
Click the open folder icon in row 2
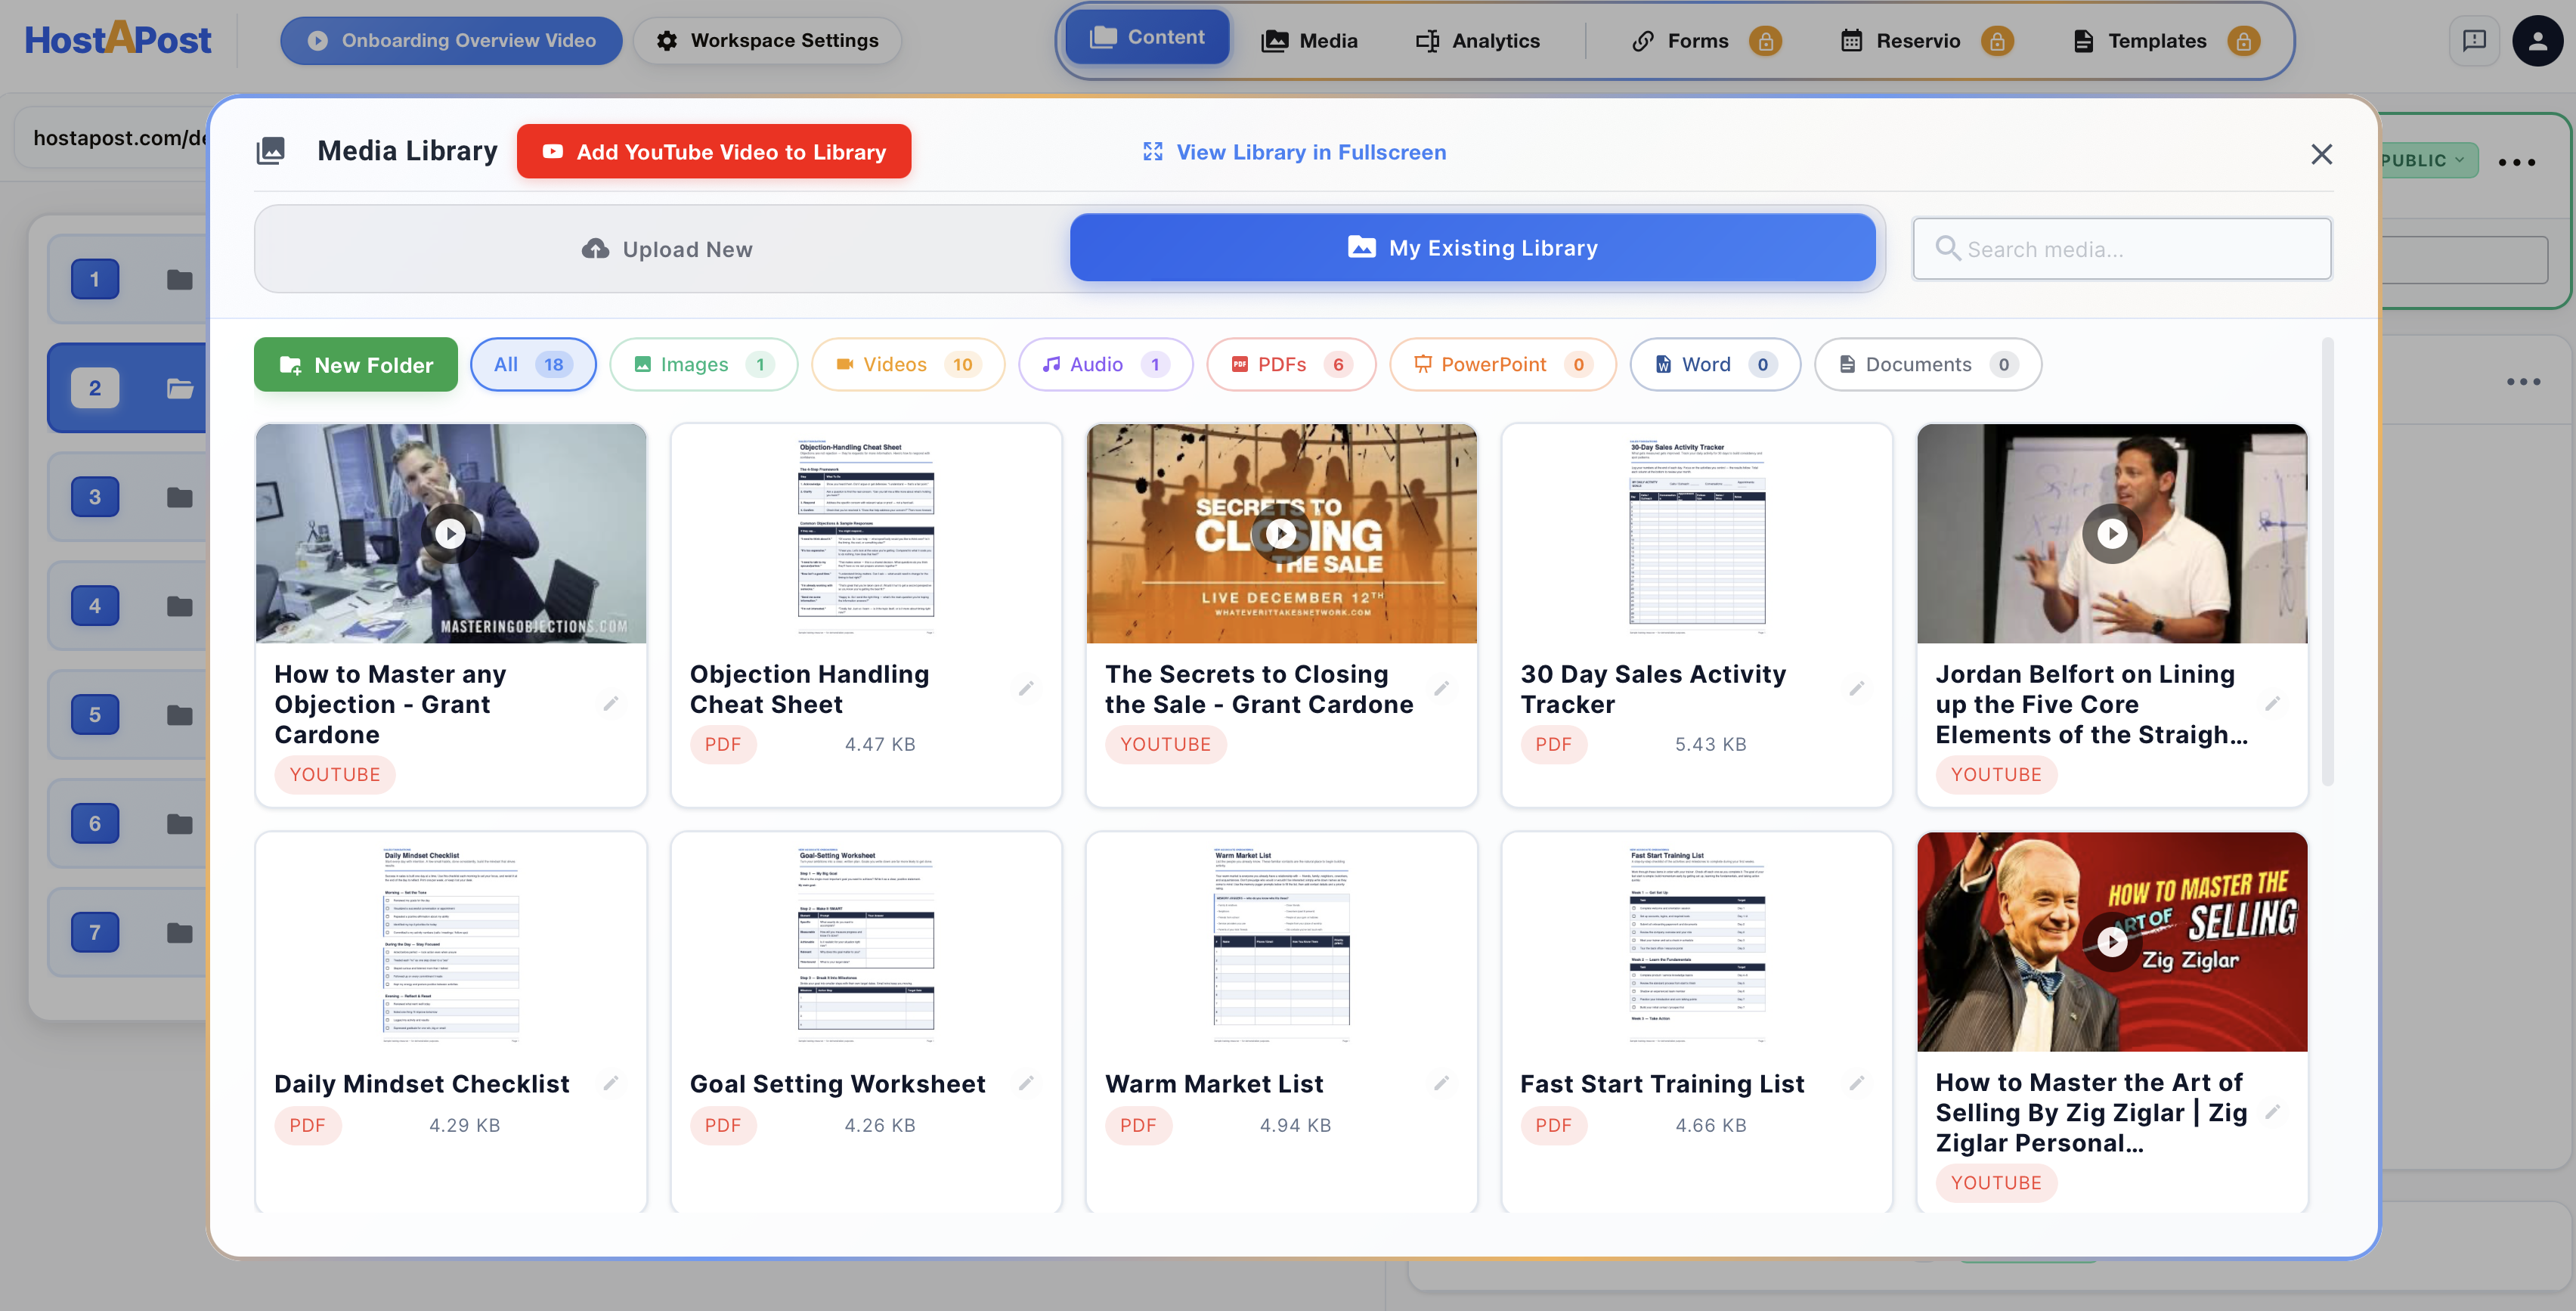pos(179,388)
